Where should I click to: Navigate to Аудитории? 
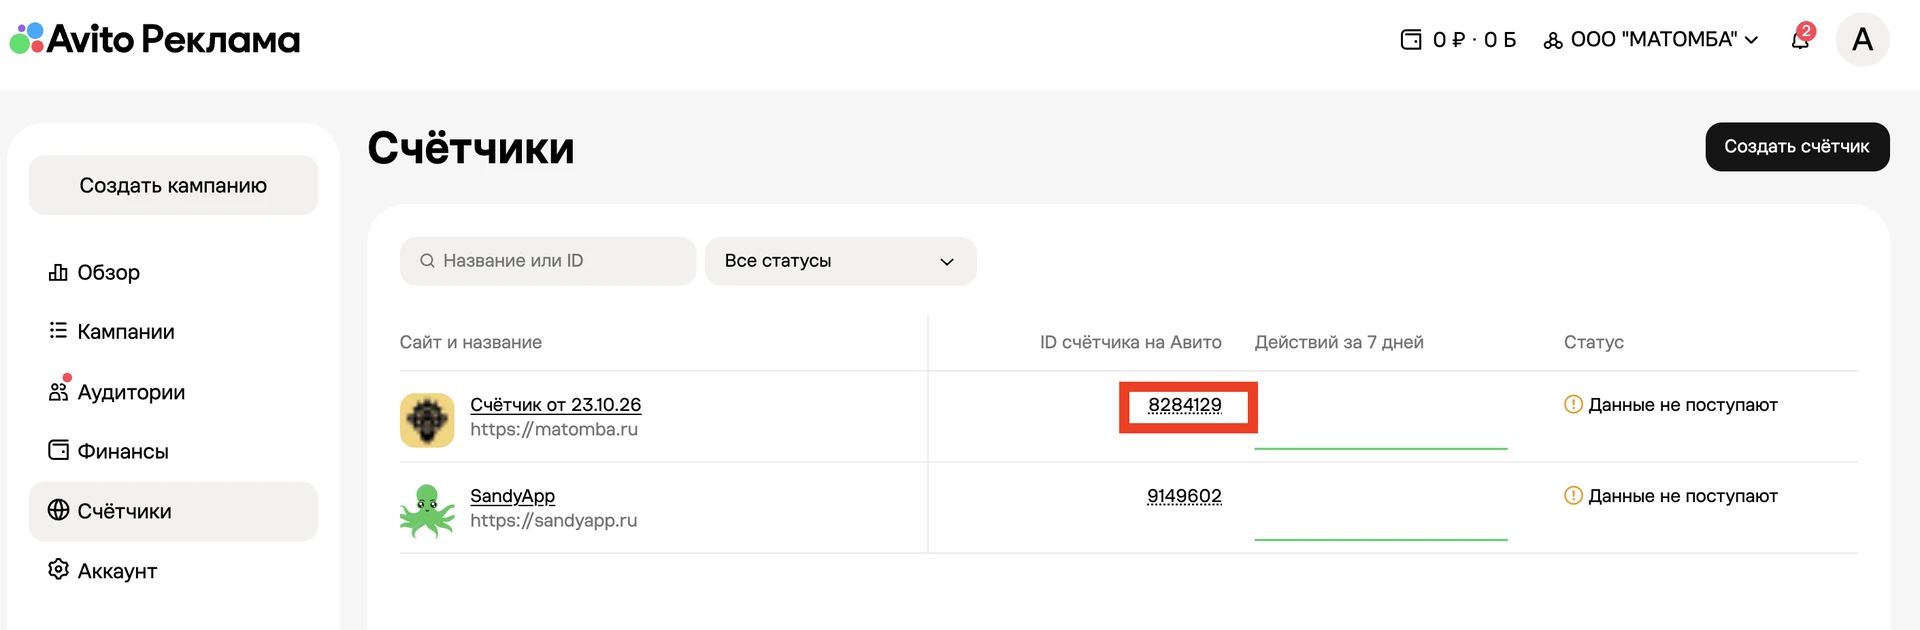[x=173, y=392]
